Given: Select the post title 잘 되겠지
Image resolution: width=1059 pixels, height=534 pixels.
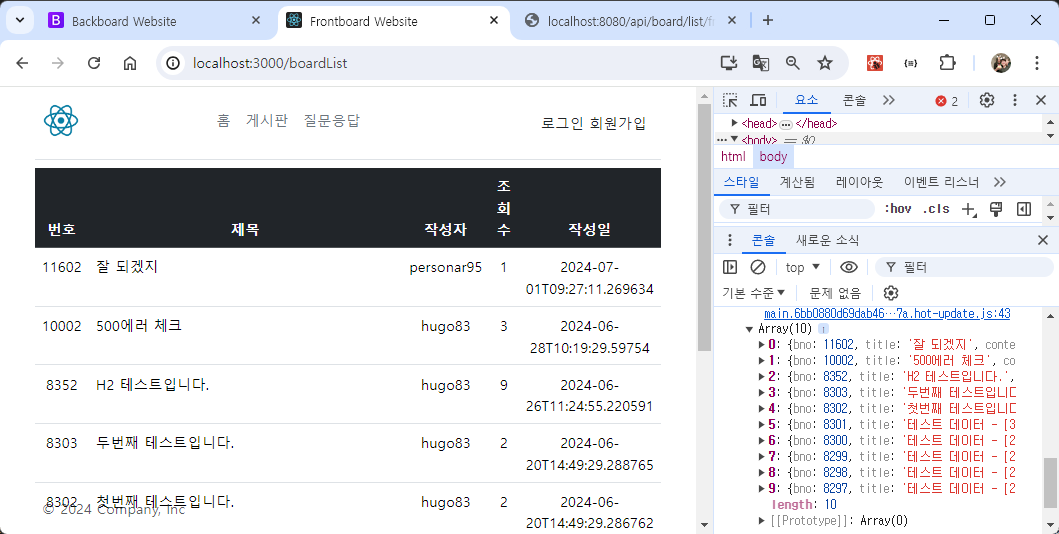Looking at the screenshot, I should pyautogui.click(x=127, y=267).
